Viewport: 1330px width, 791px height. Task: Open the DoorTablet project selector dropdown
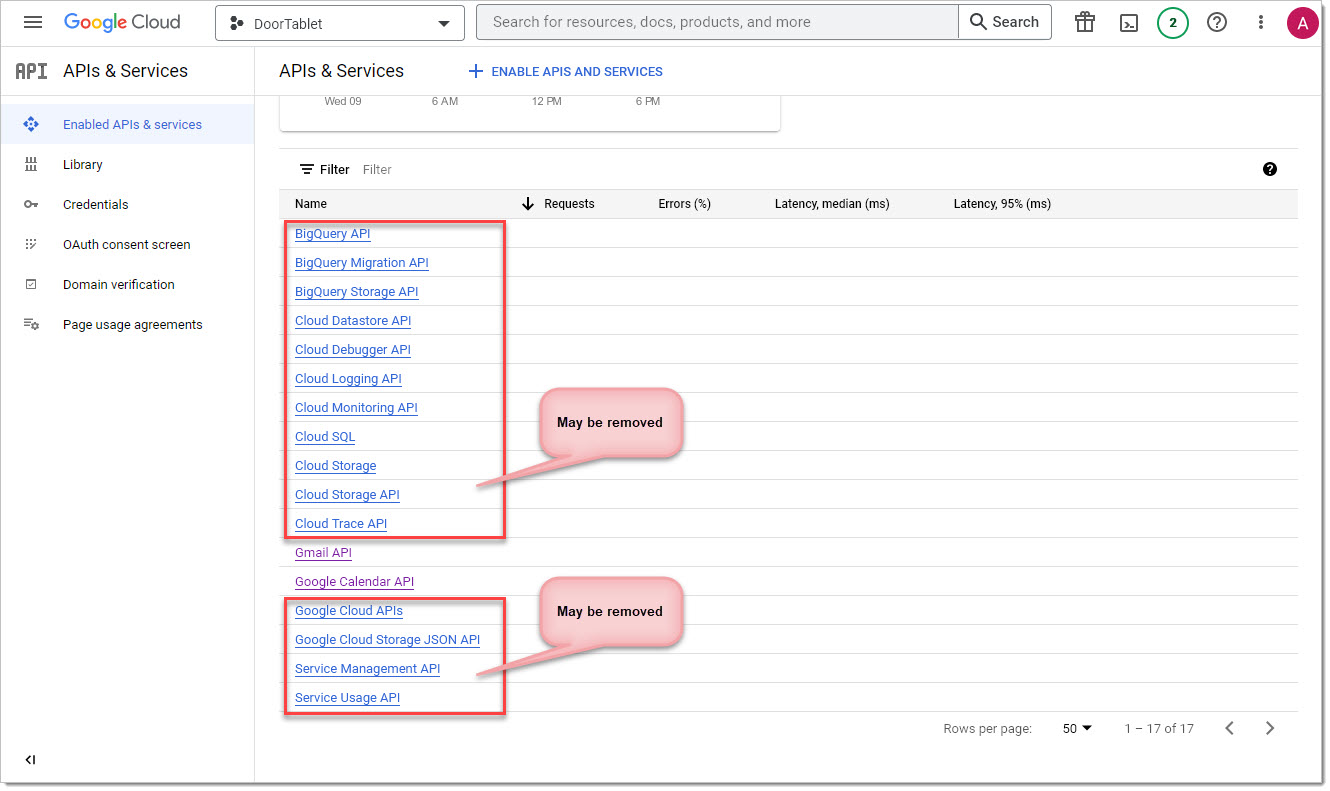click(x=340, y=23)
